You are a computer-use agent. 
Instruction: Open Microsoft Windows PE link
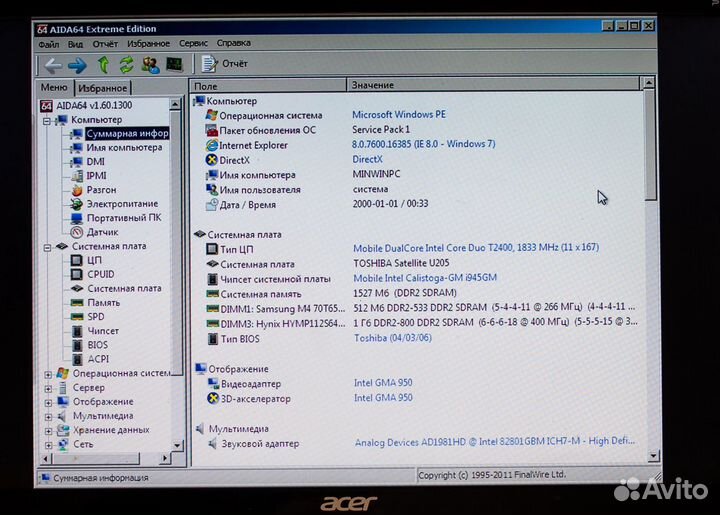click(x=399, y=114)
